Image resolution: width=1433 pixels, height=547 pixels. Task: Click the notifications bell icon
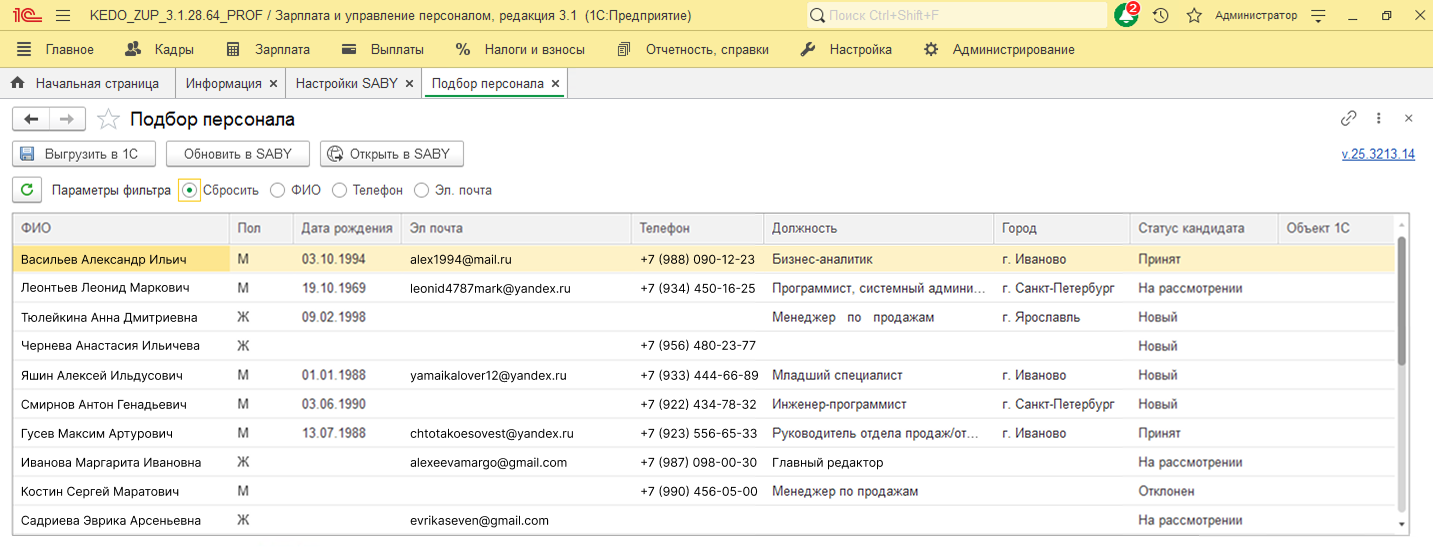pos(1126,16)
